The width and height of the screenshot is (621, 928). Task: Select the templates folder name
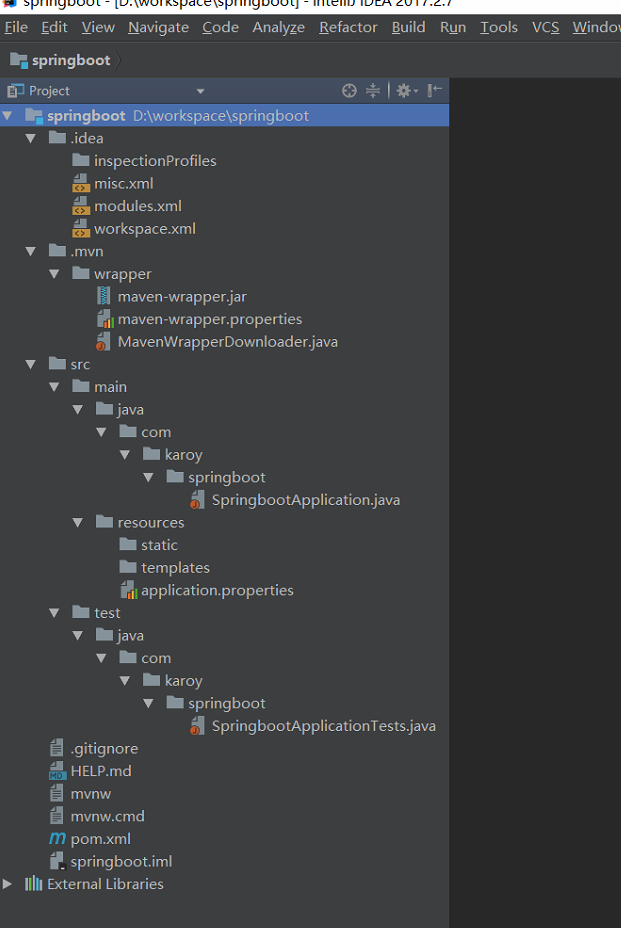click(x=175, y=568)
